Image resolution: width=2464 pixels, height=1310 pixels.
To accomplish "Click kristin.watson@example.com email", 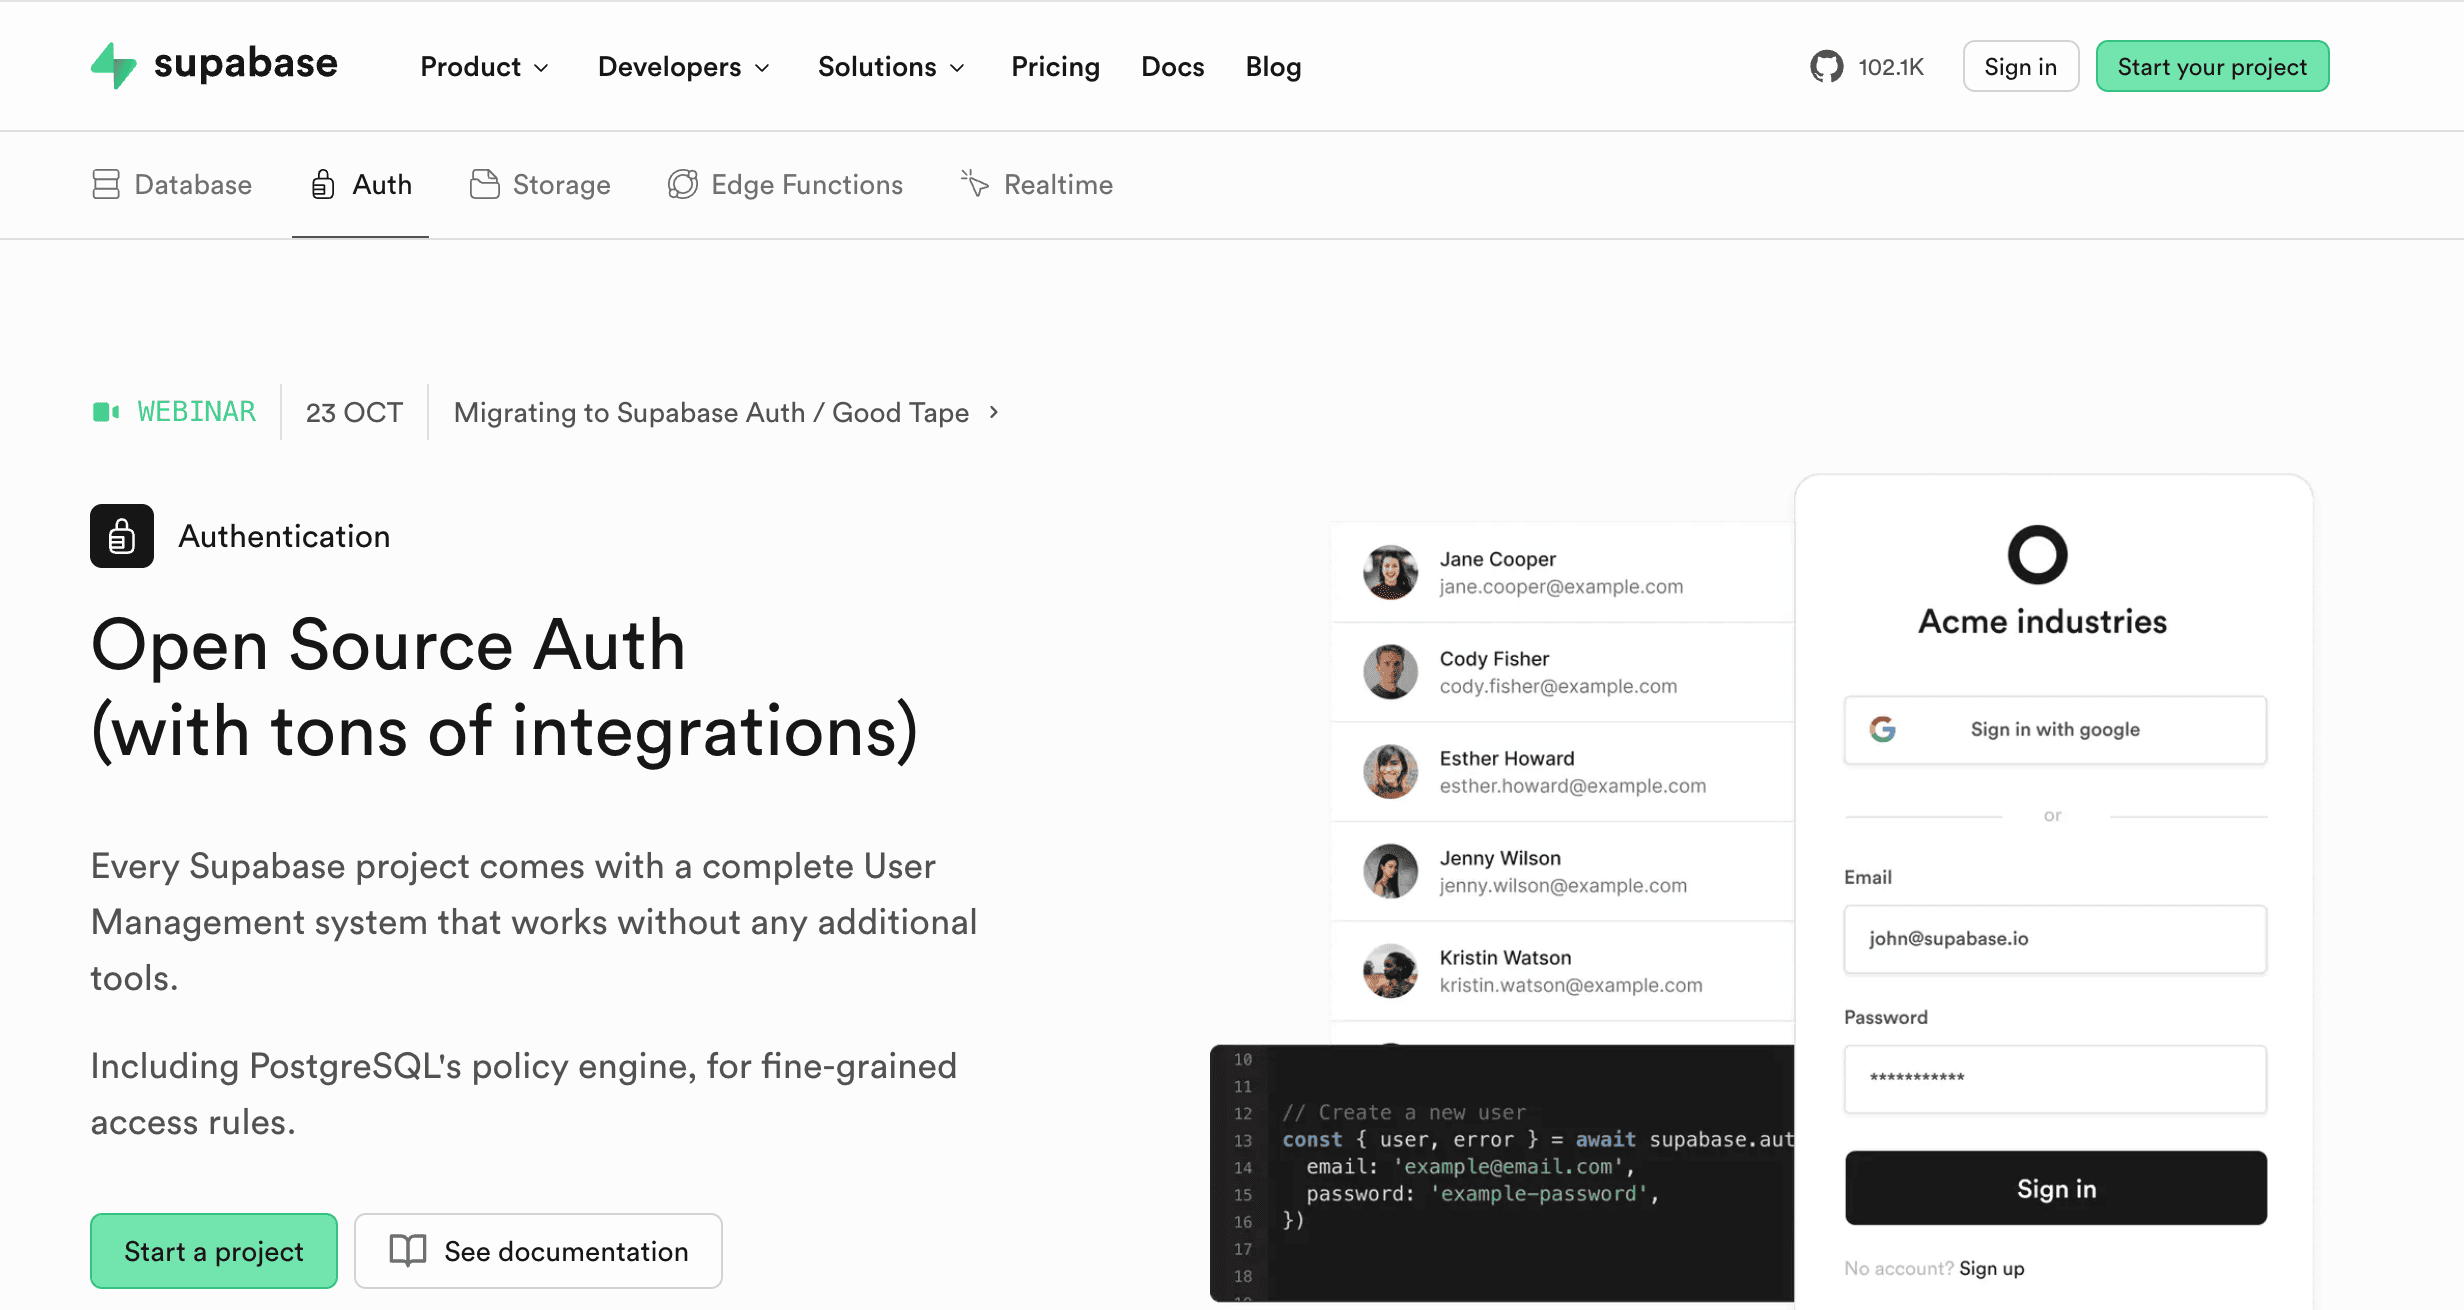I will tap(1570, 985).
